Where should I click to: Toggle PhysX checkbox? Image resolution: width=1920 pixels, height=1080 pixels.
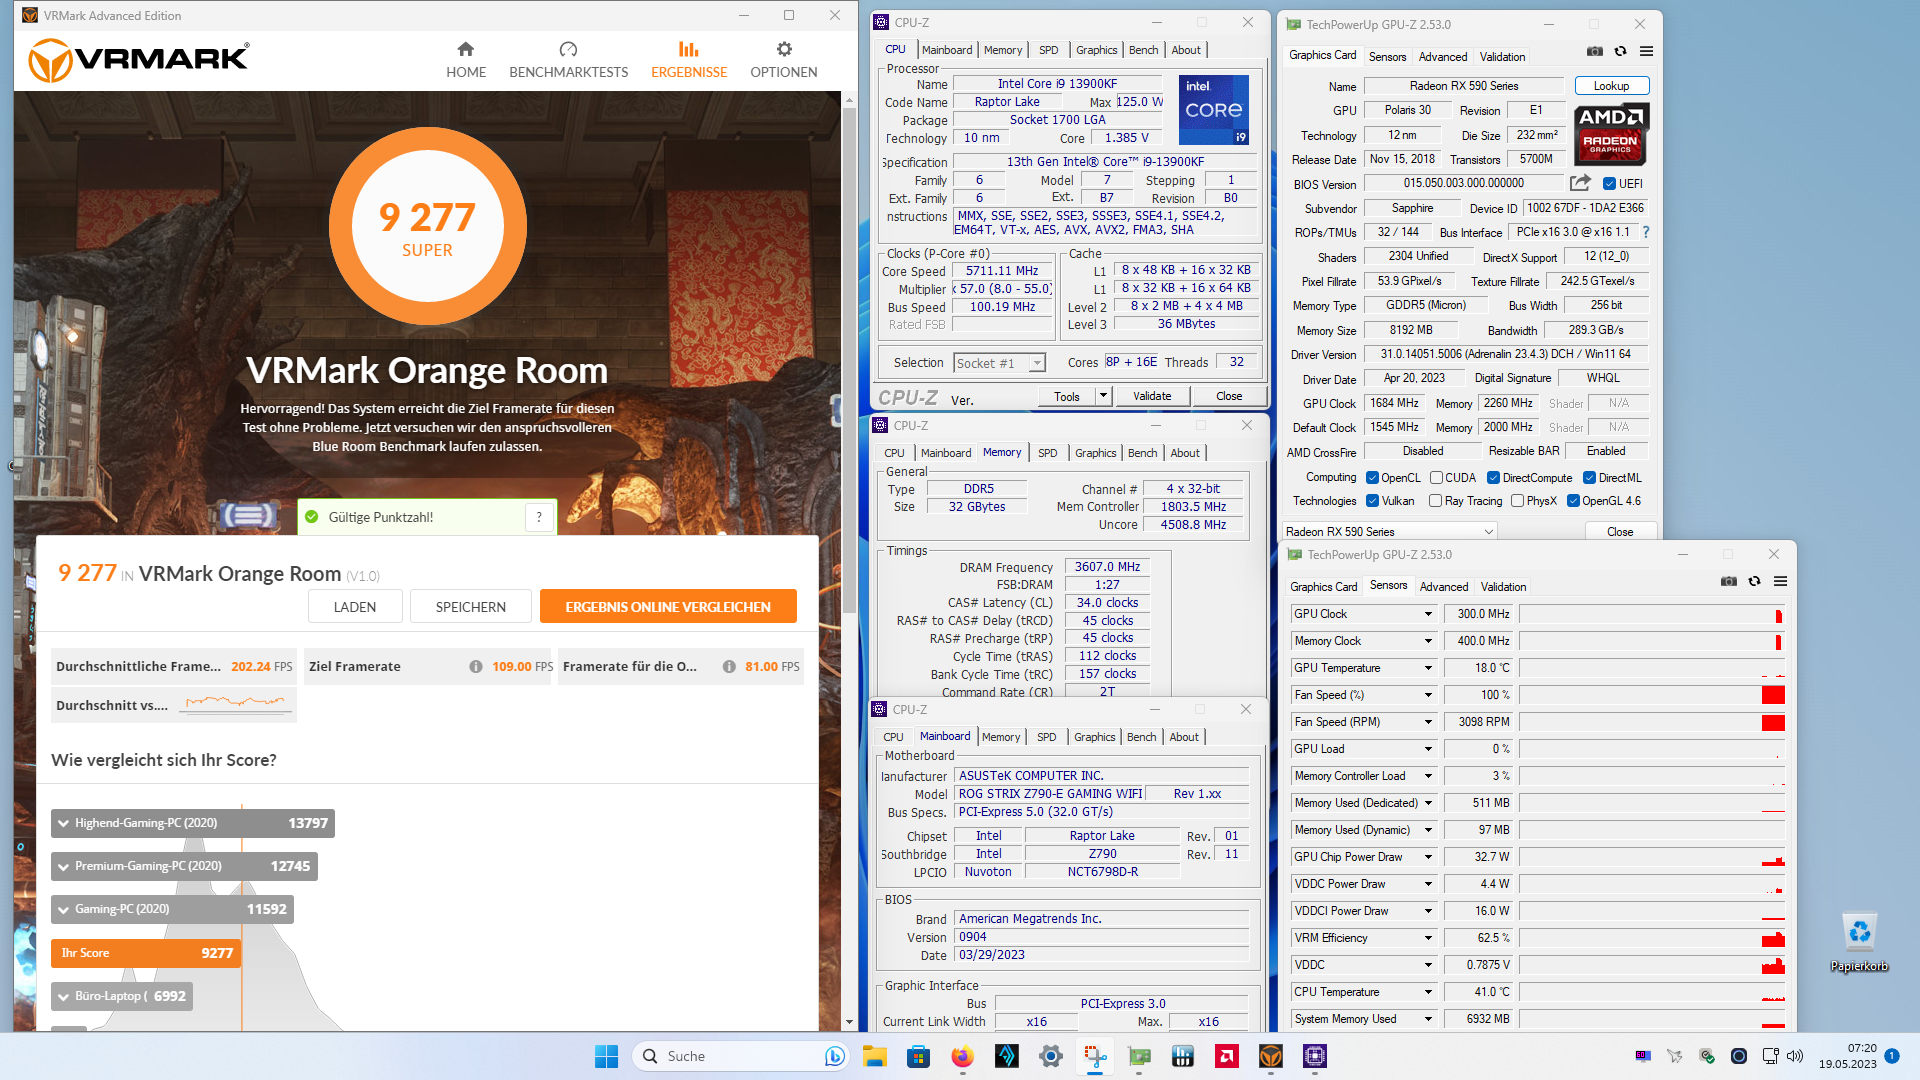[x=1518, y=501]
